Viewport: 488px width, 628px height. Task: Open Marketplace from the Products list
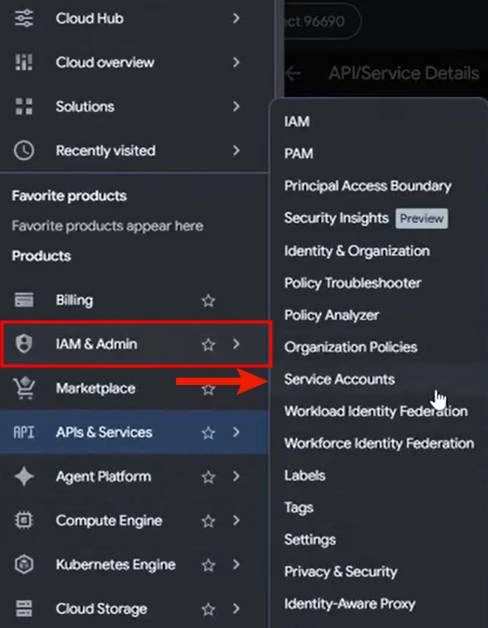[95, 388]
